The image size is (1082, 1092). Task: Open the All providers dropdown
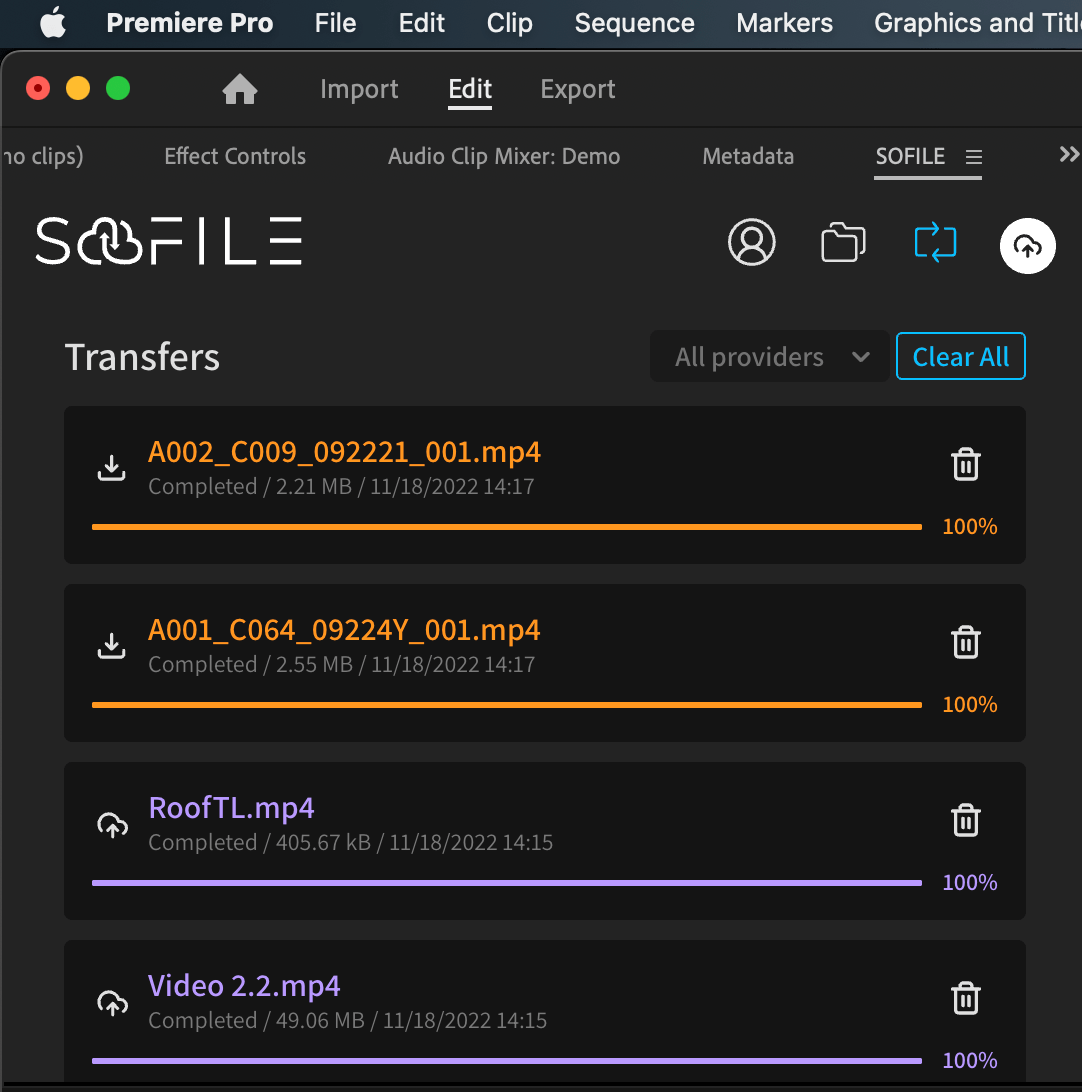pyautogui.click(x=769, y=357)
